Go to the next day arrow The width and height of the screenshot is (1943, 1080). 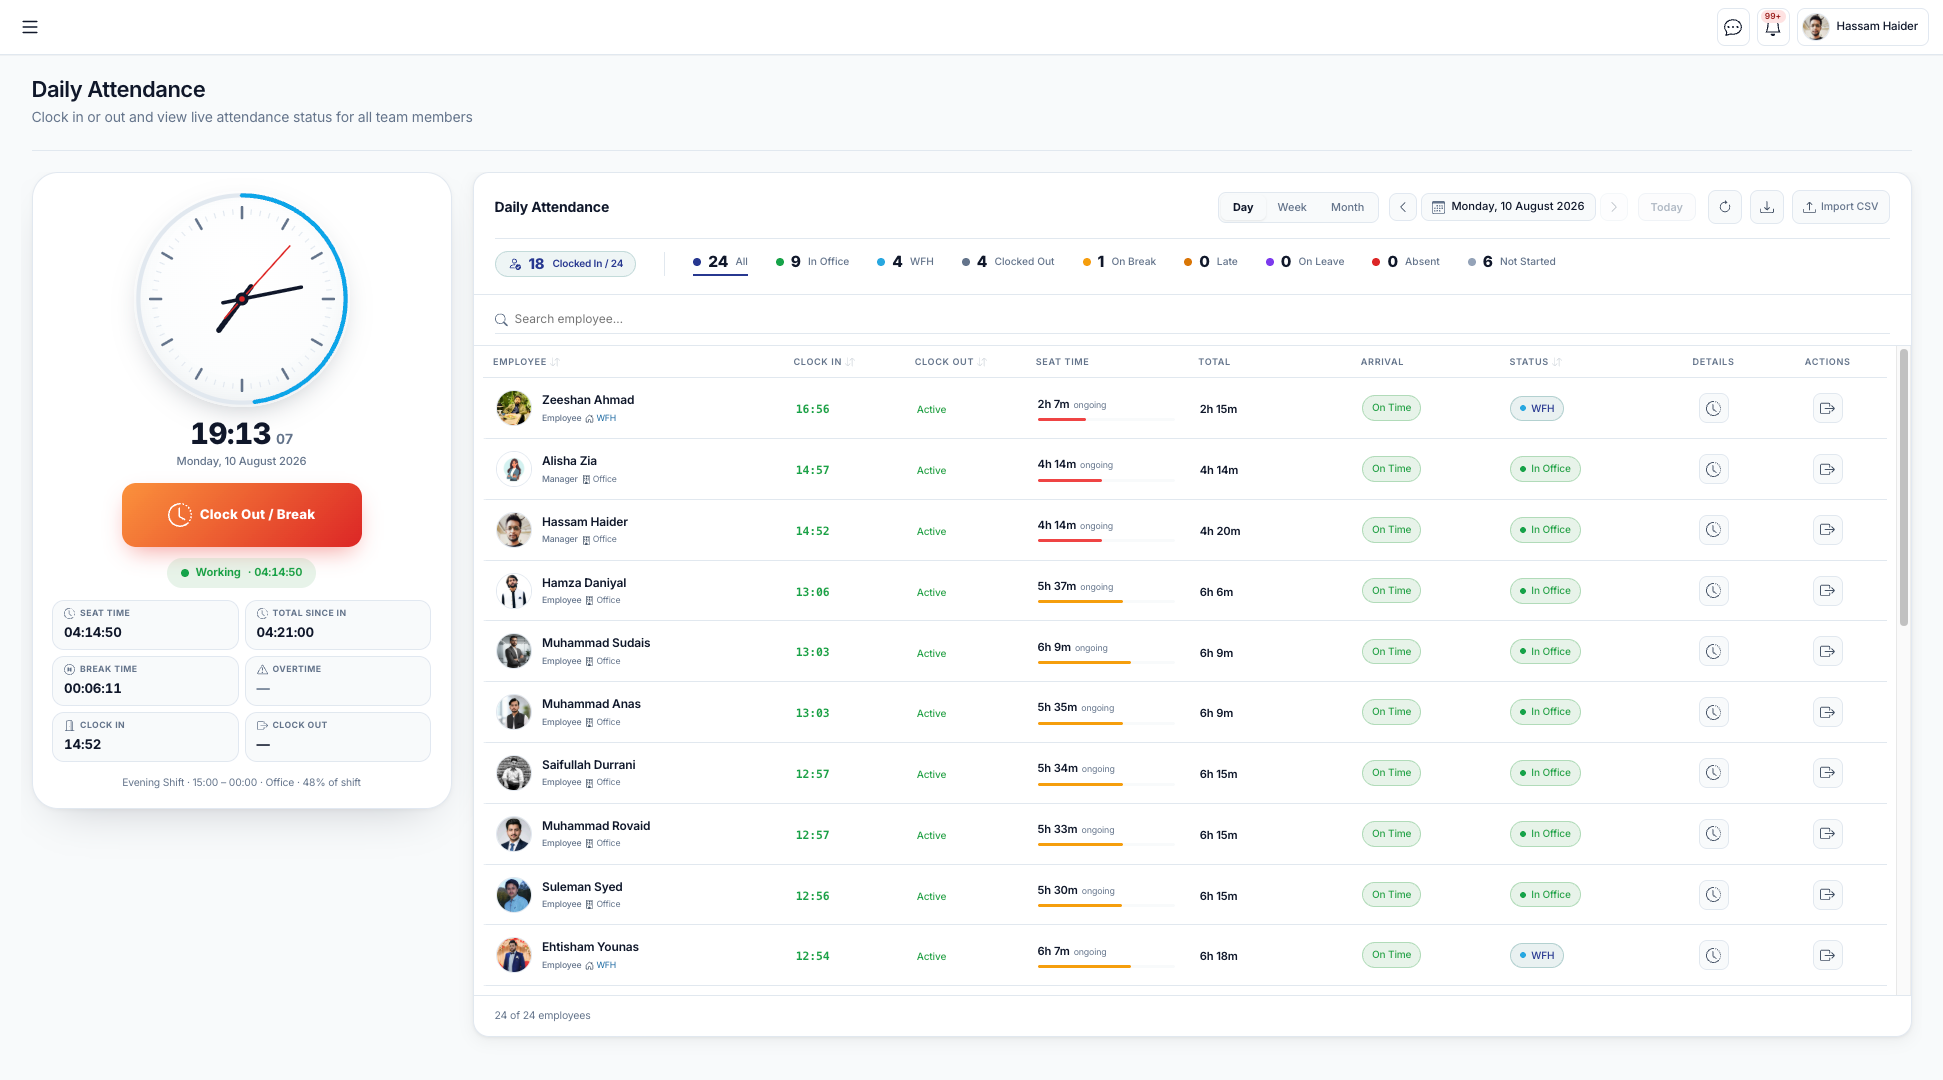pos(1614,207)
